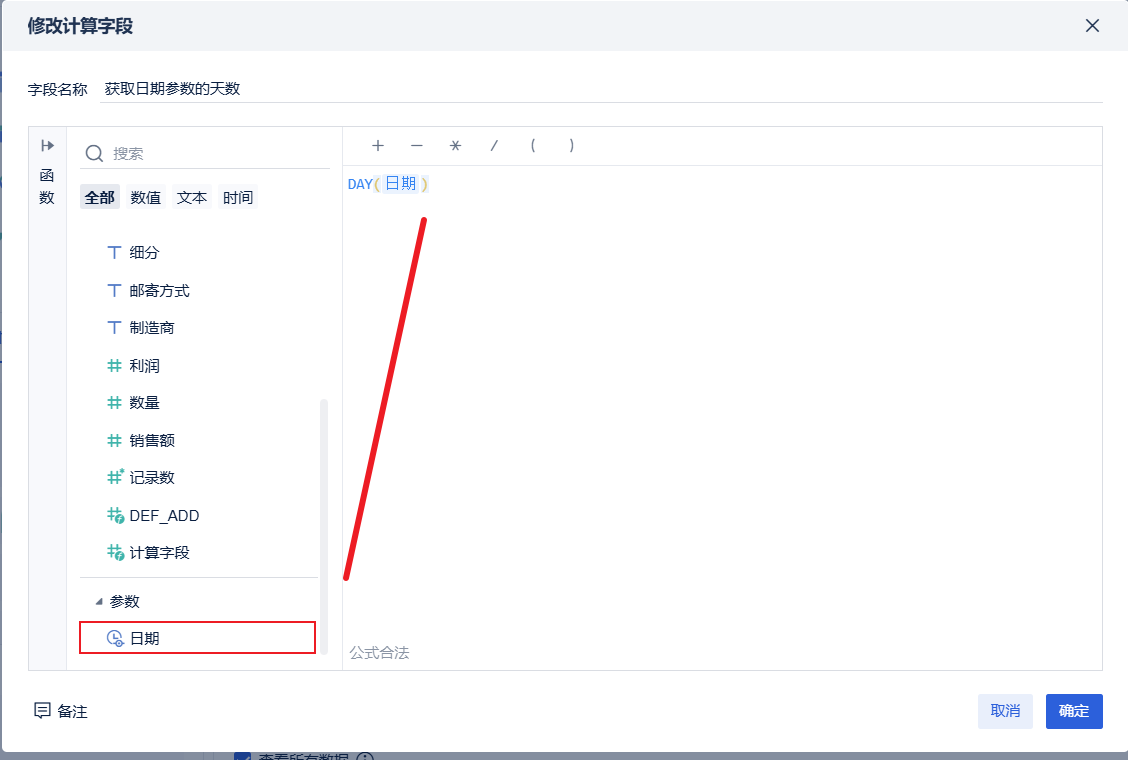This screenshot has height=760, width=1128.
Task: Click the 备注 comment icon
Action: click(x=42, y=711)
